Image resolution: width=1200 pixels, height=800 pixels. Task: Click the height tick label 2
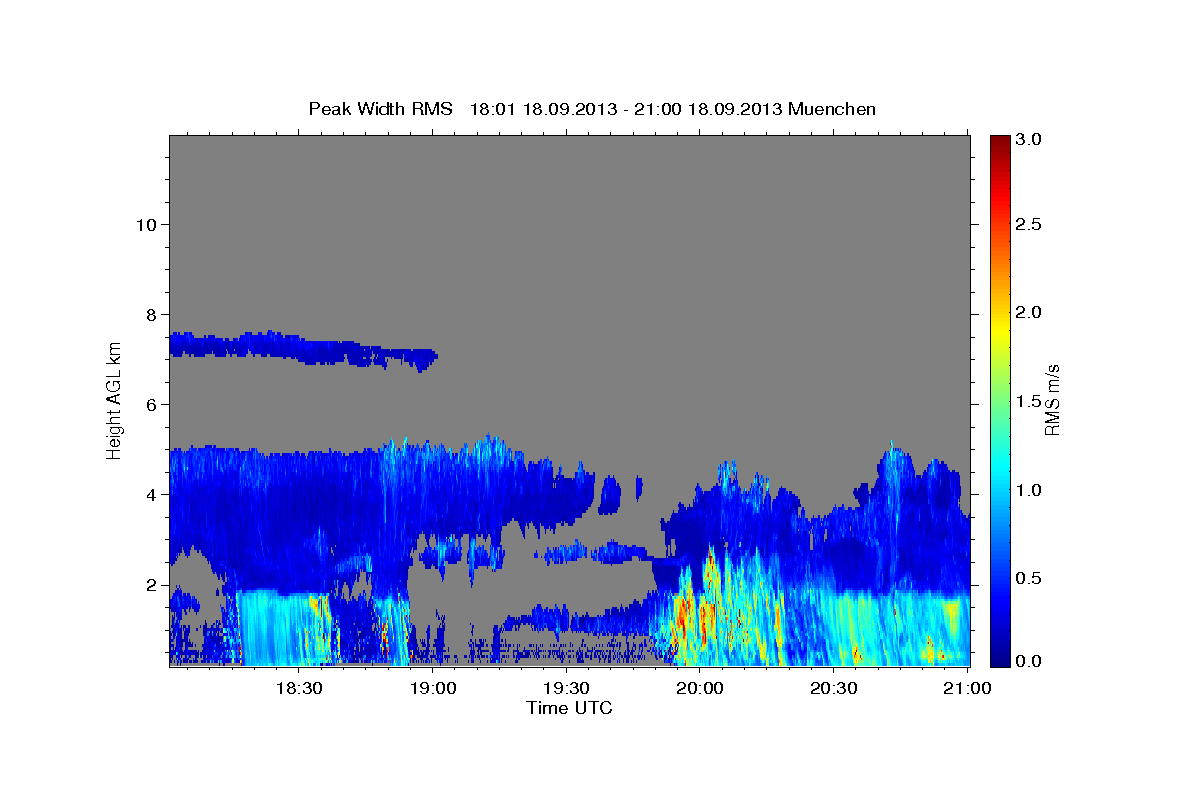[x=150, y=584]
